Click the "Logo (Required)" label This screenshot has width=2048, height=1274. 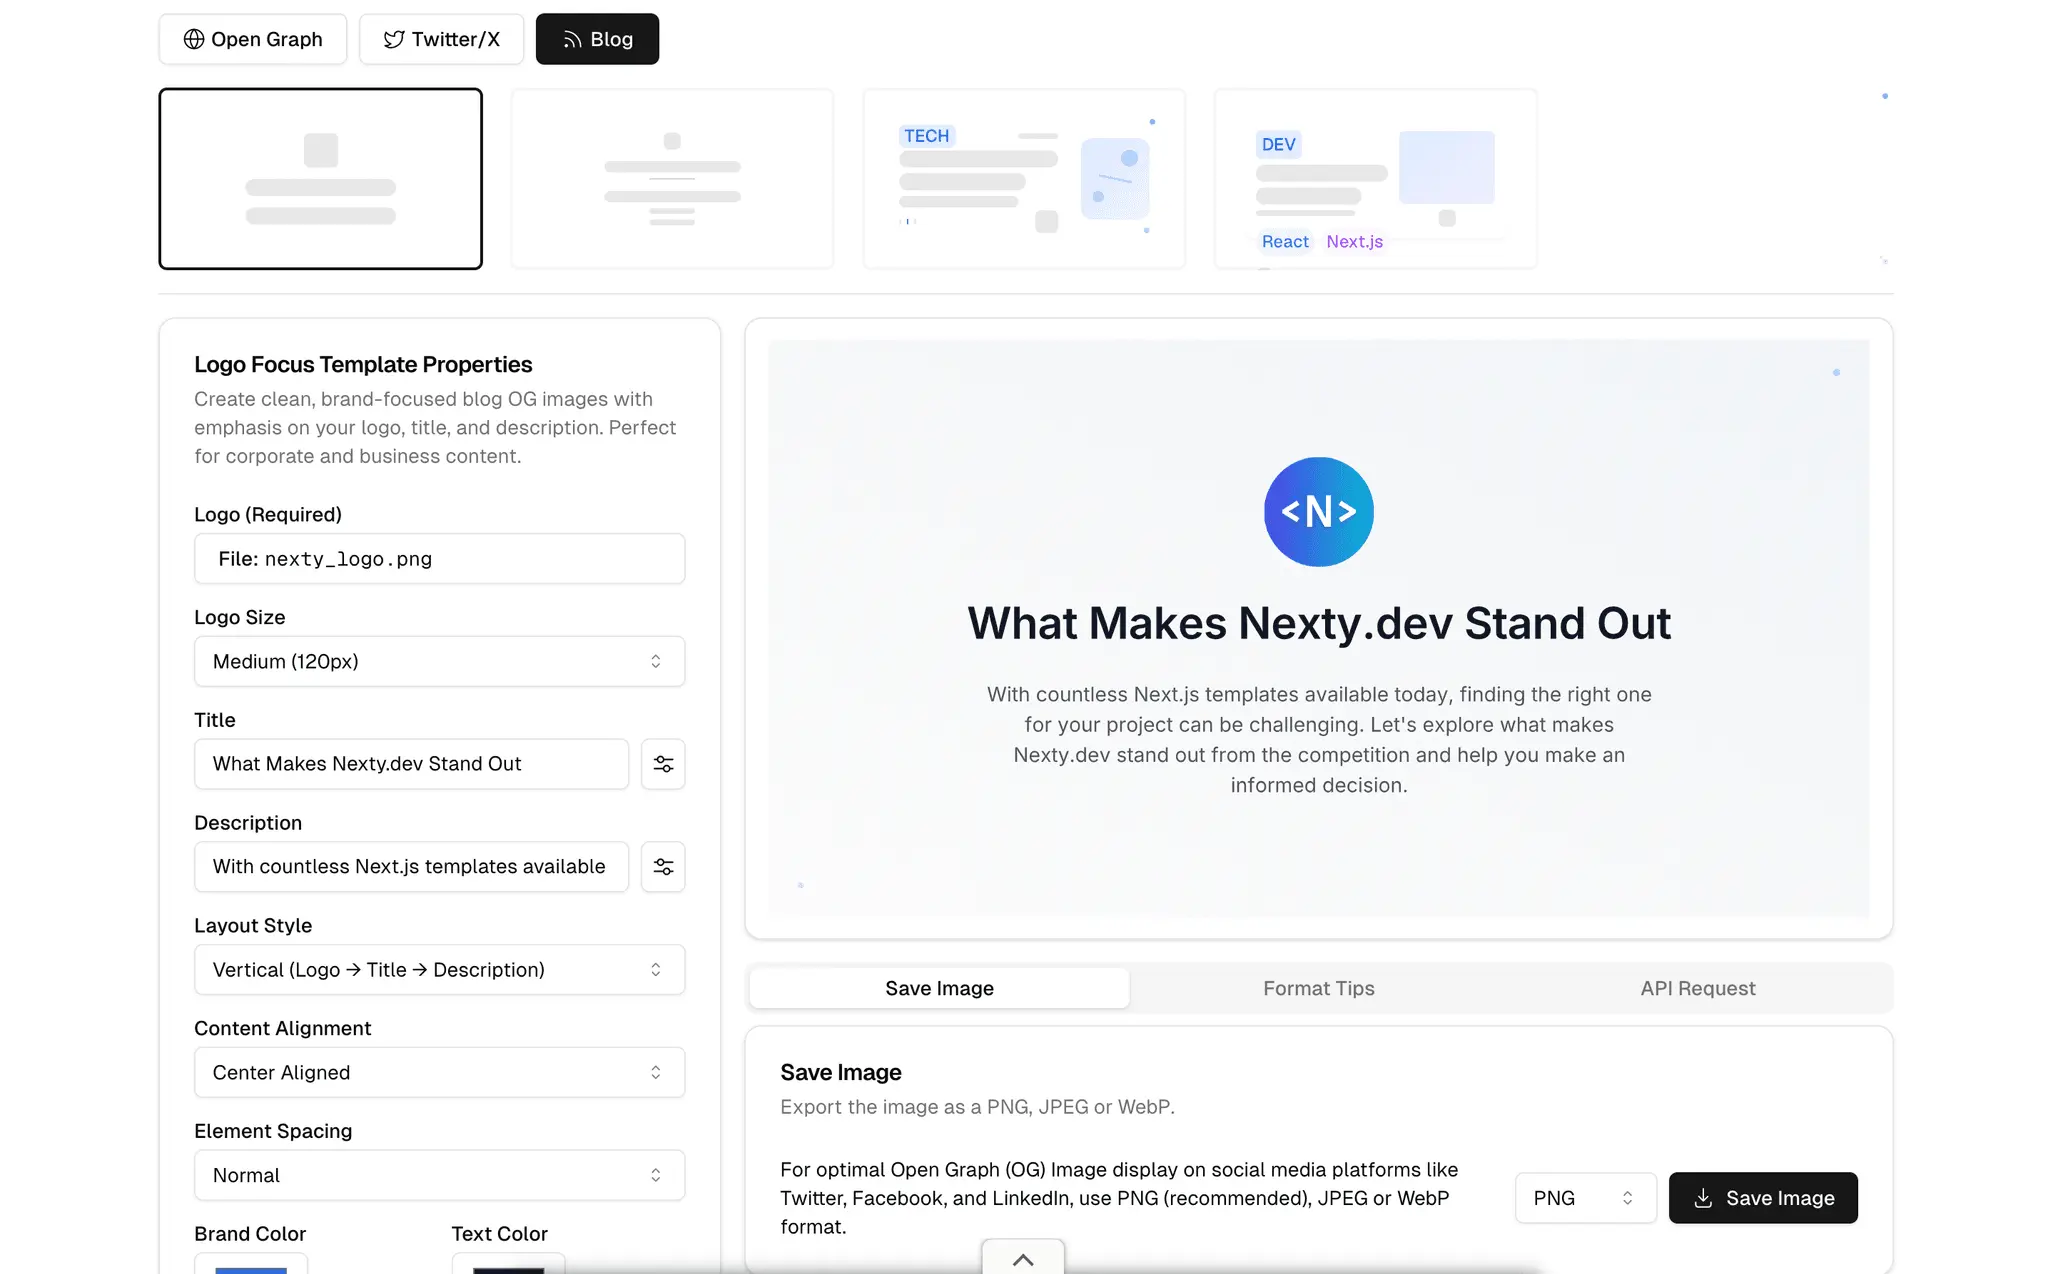(268, 515)
